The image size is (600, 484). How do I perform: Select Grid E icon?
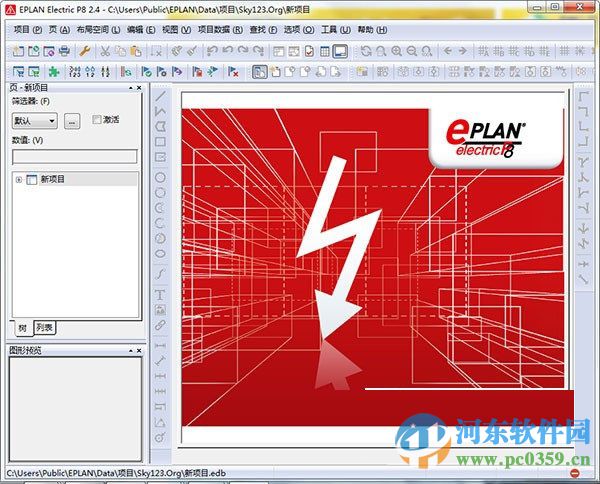coord(544,51)
